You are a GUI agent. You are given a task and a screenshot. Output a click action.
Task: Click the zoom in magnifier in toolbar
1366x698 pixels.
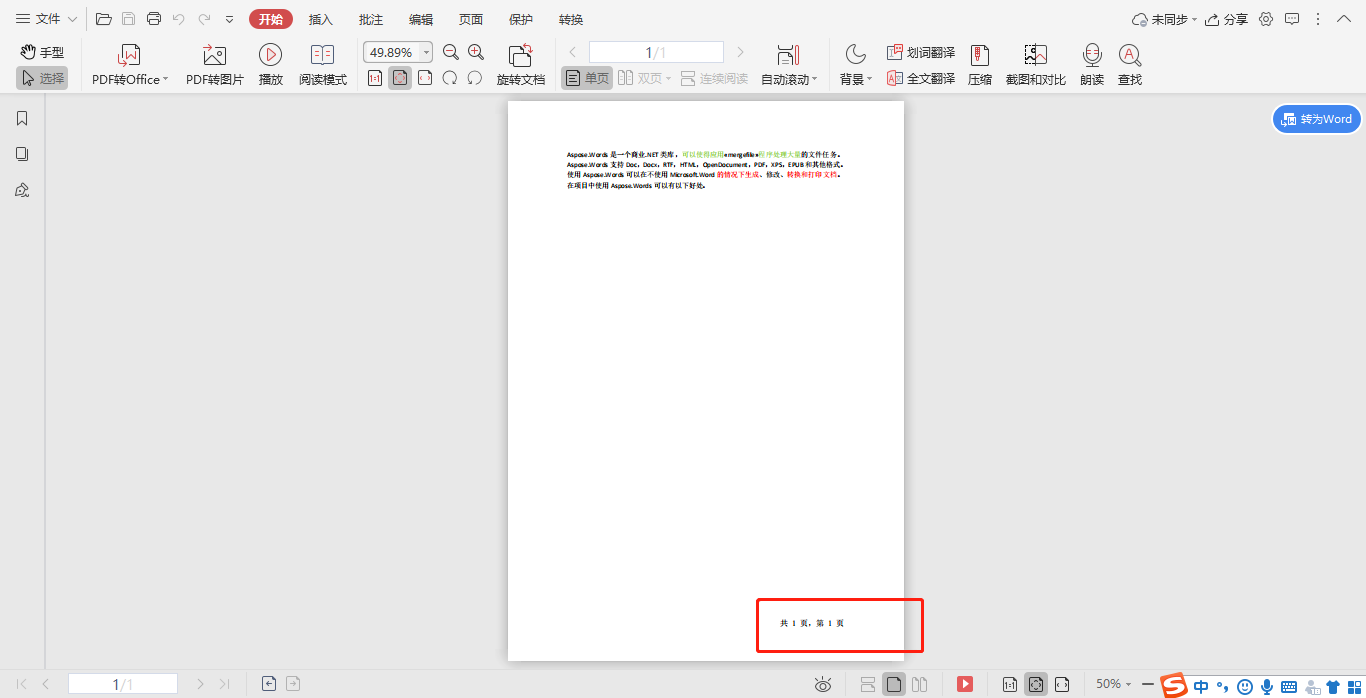[x=476, y=52]
